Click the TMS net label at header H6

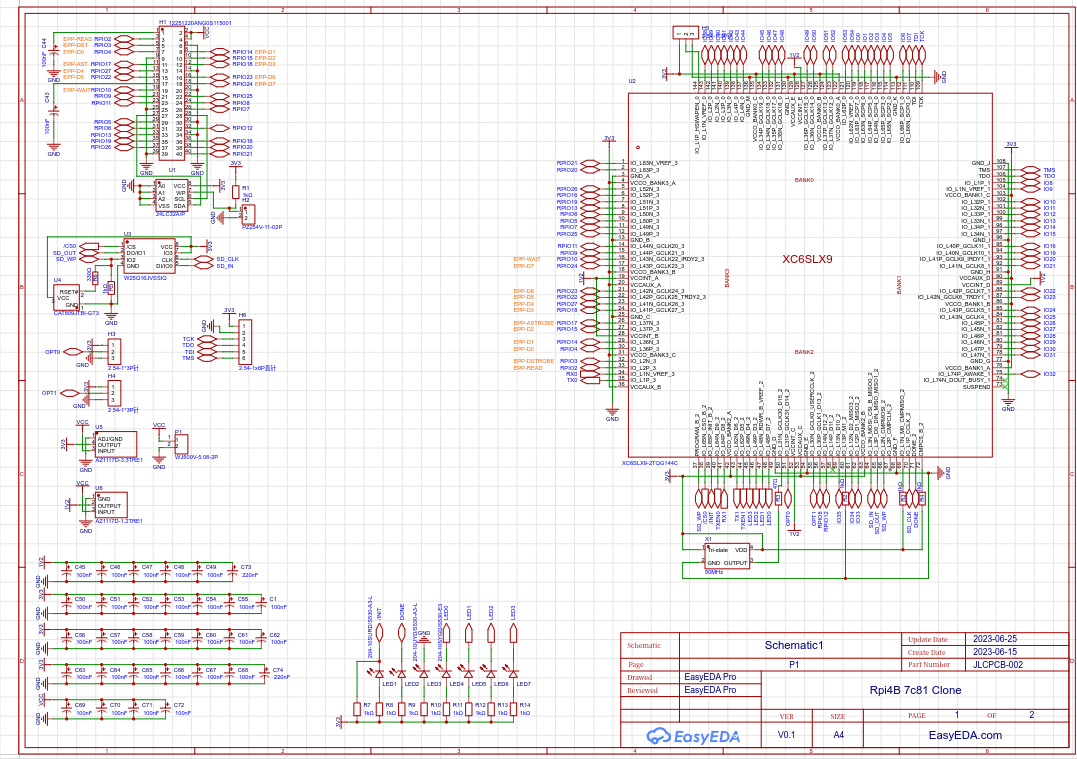[x=188, y=358]
